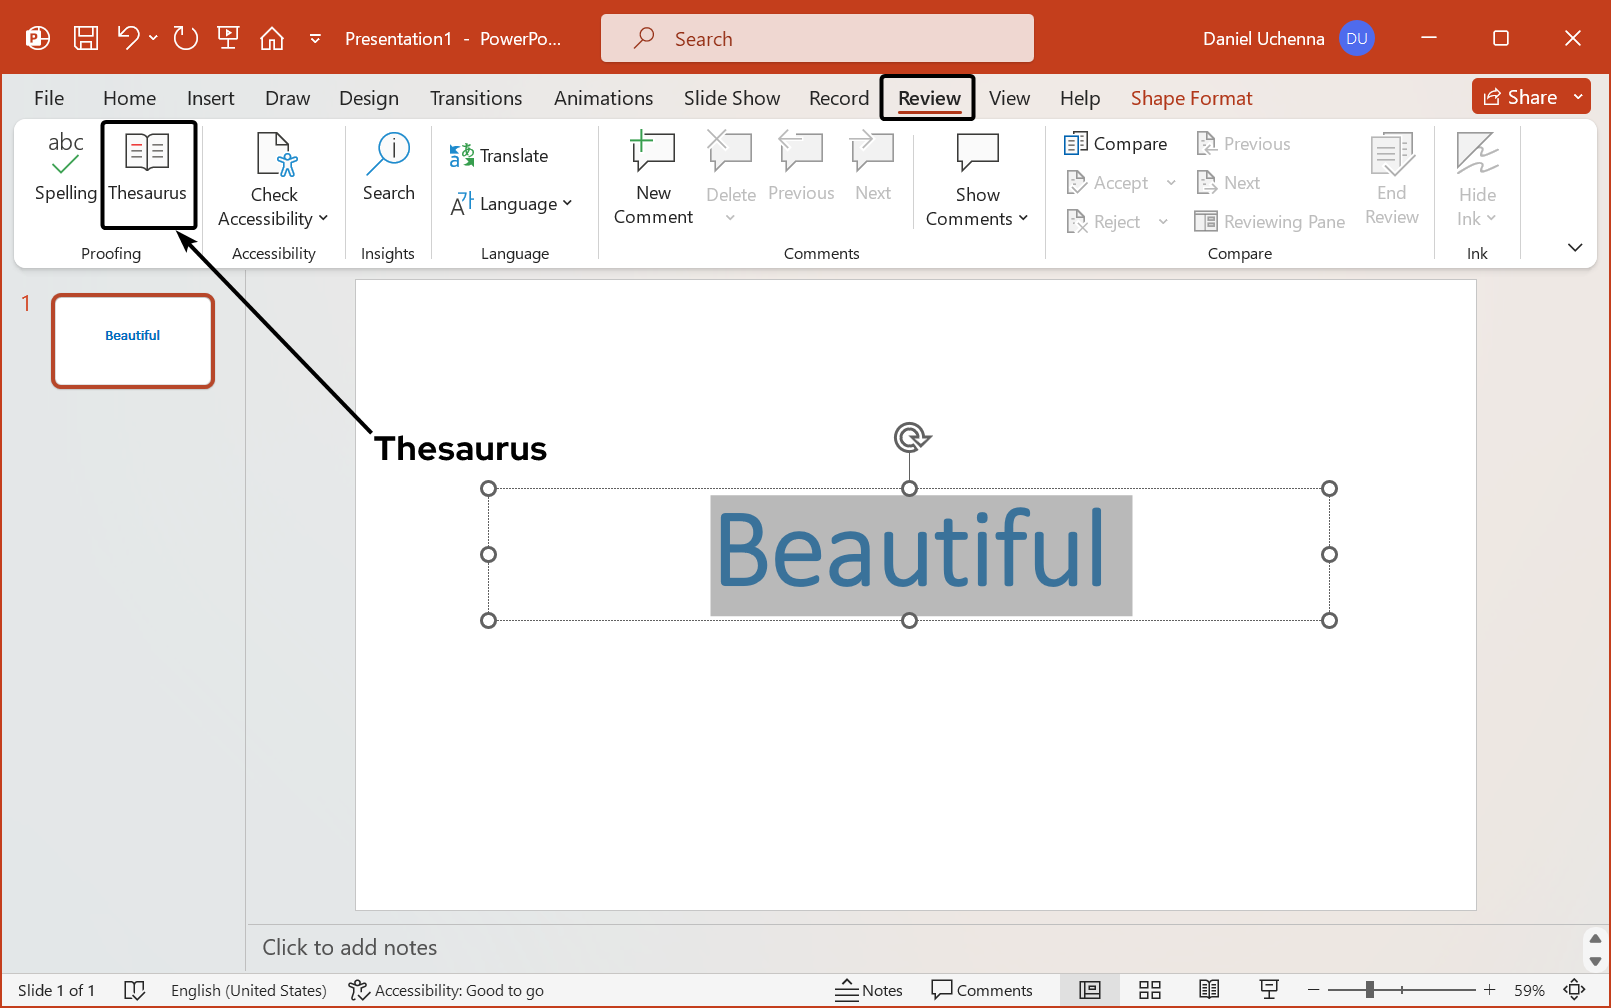Translate the selected text

499,155
